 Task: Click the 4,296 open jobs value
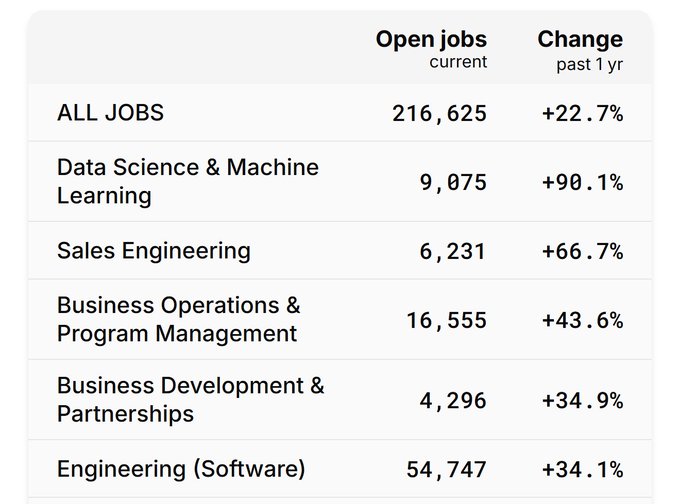coord(453,400)
